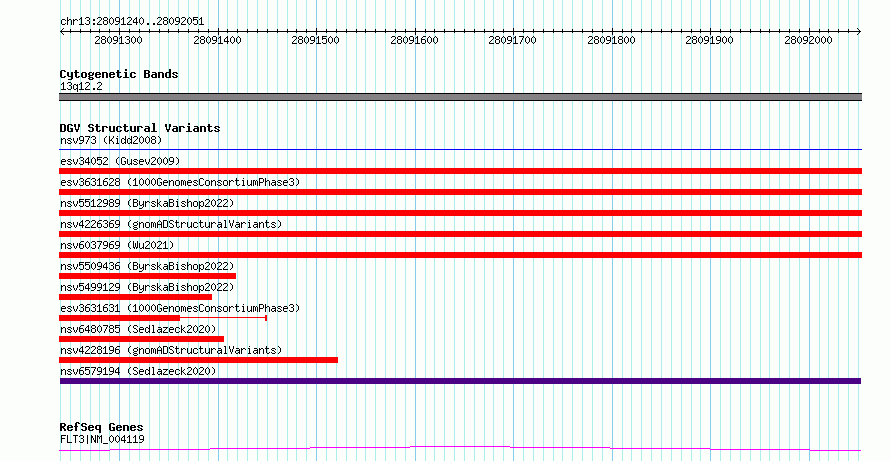Click the right arrow of the ruler
Image resolution: width=890 pixels, height=461 pixels.
click(x=859, y=31)
